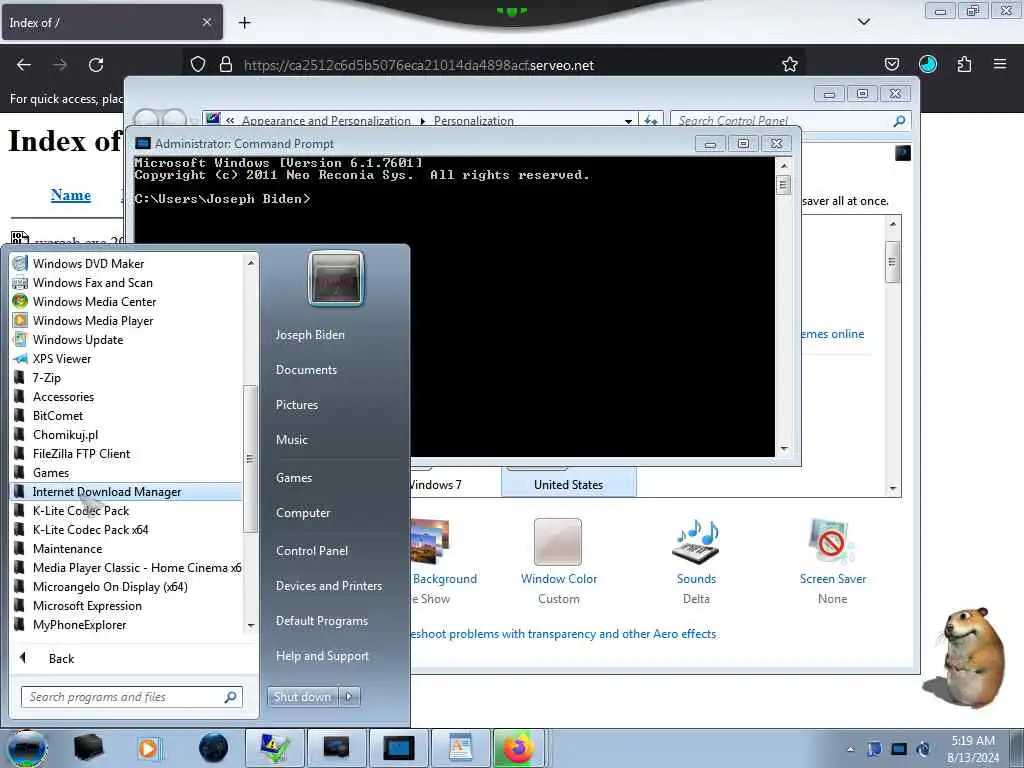Expand the BitComet folder
Image resolution: width=1024 pixels, height=768 pixels.
[x=57, y=415]
